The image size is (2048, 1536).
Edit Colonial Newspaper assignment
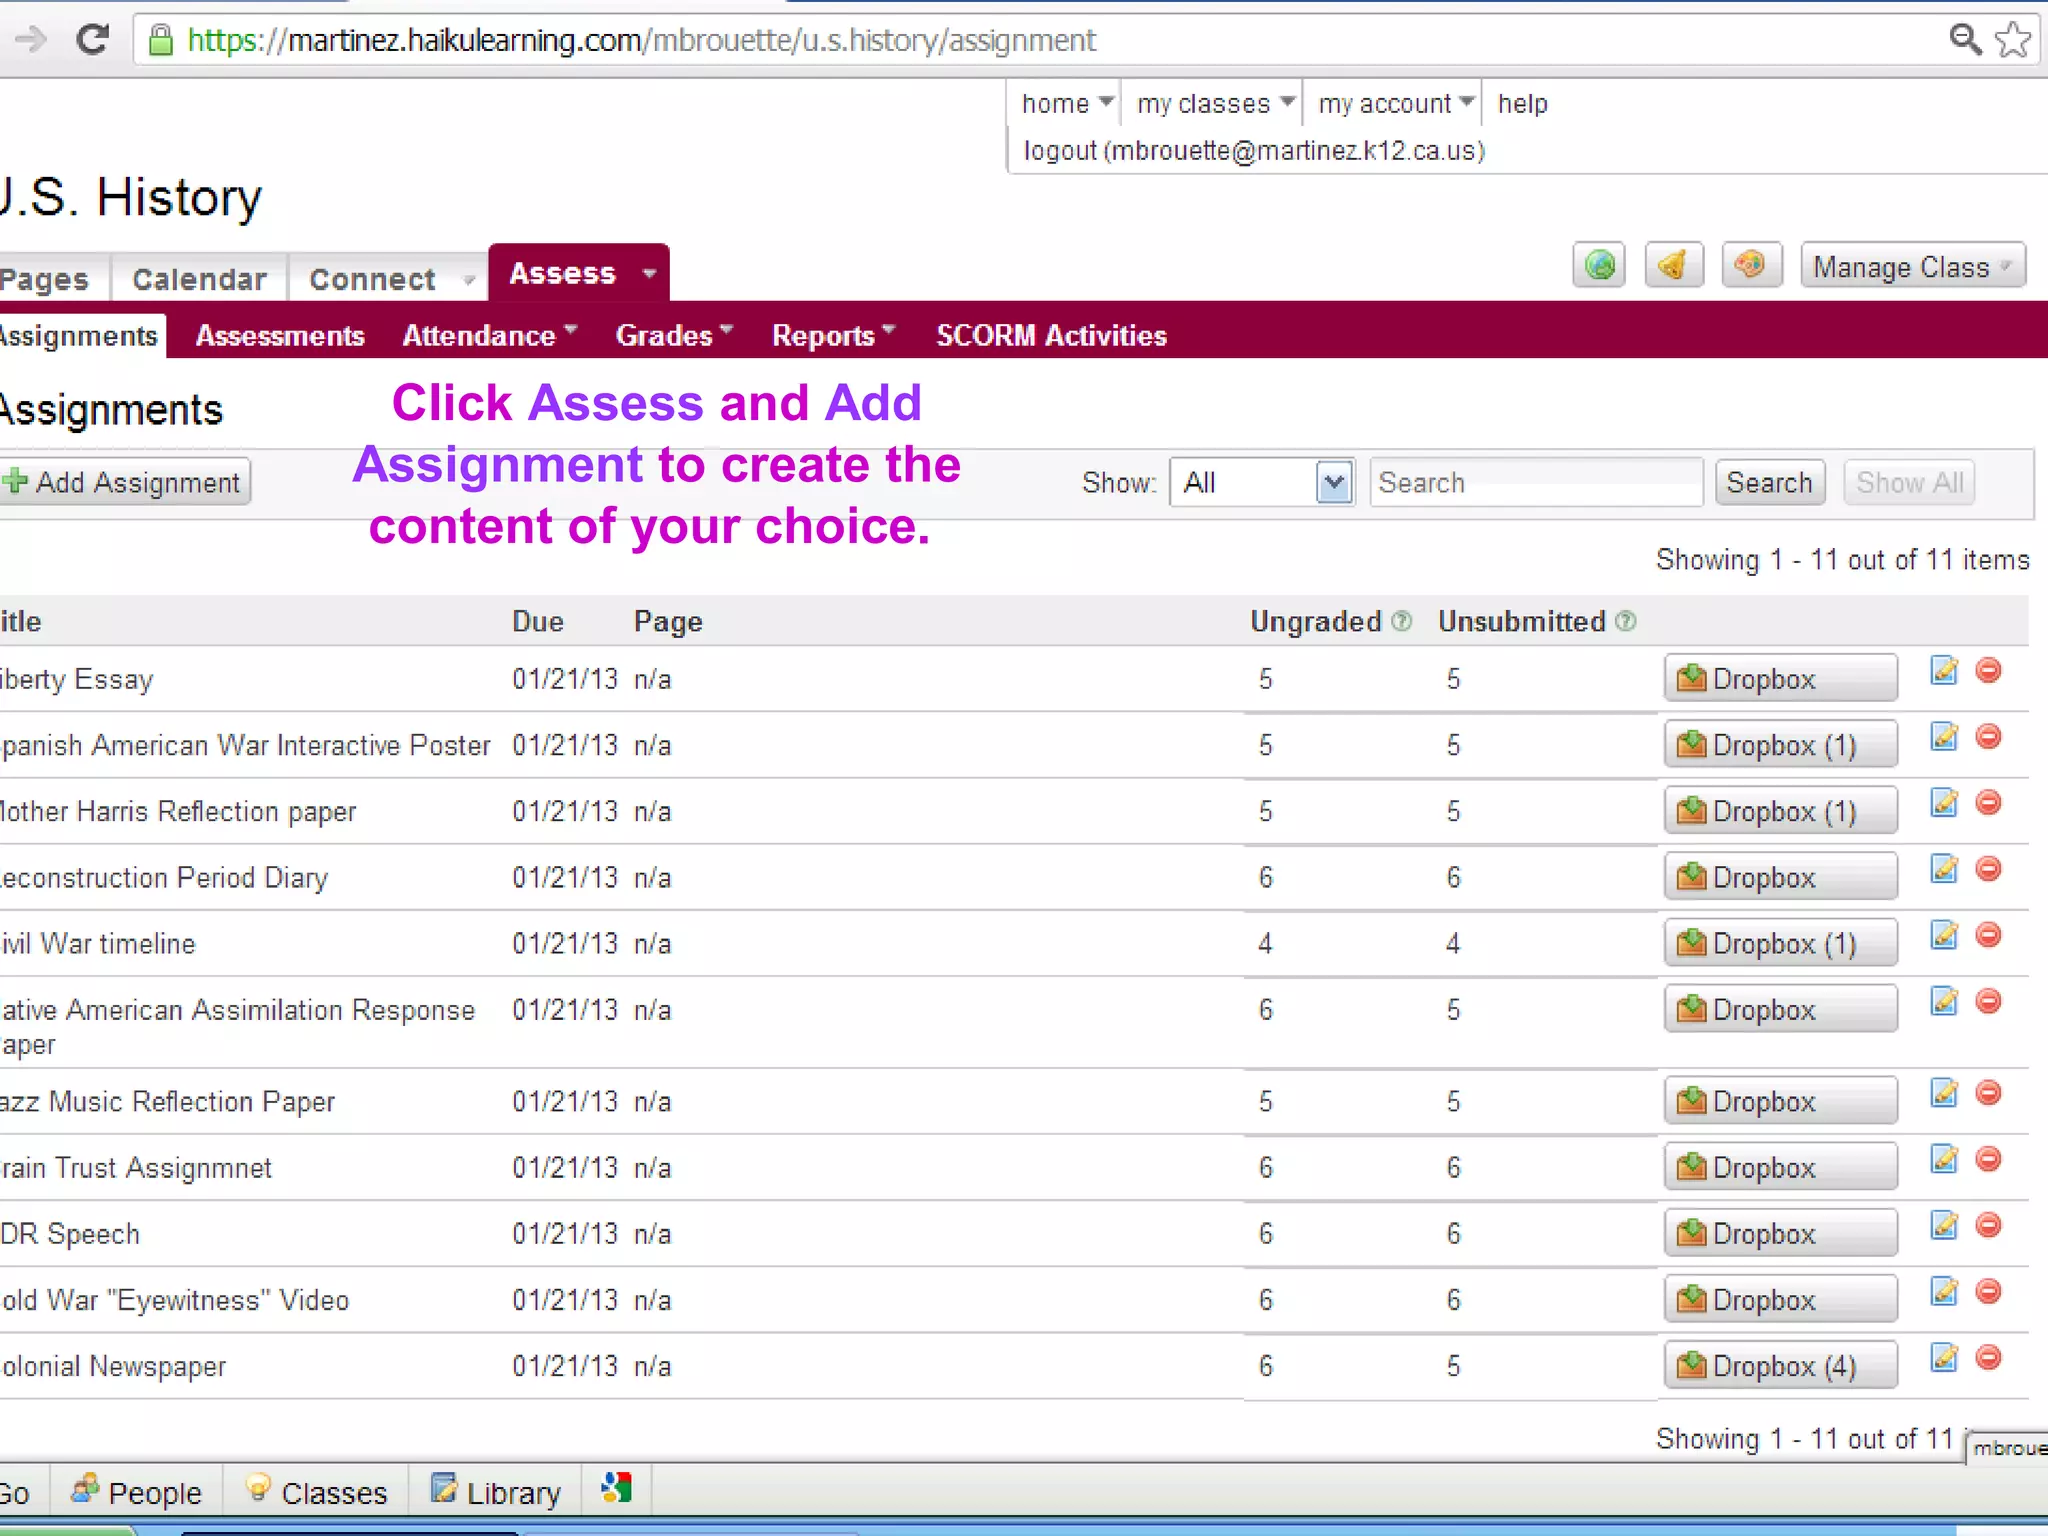coord(1944,1358)
